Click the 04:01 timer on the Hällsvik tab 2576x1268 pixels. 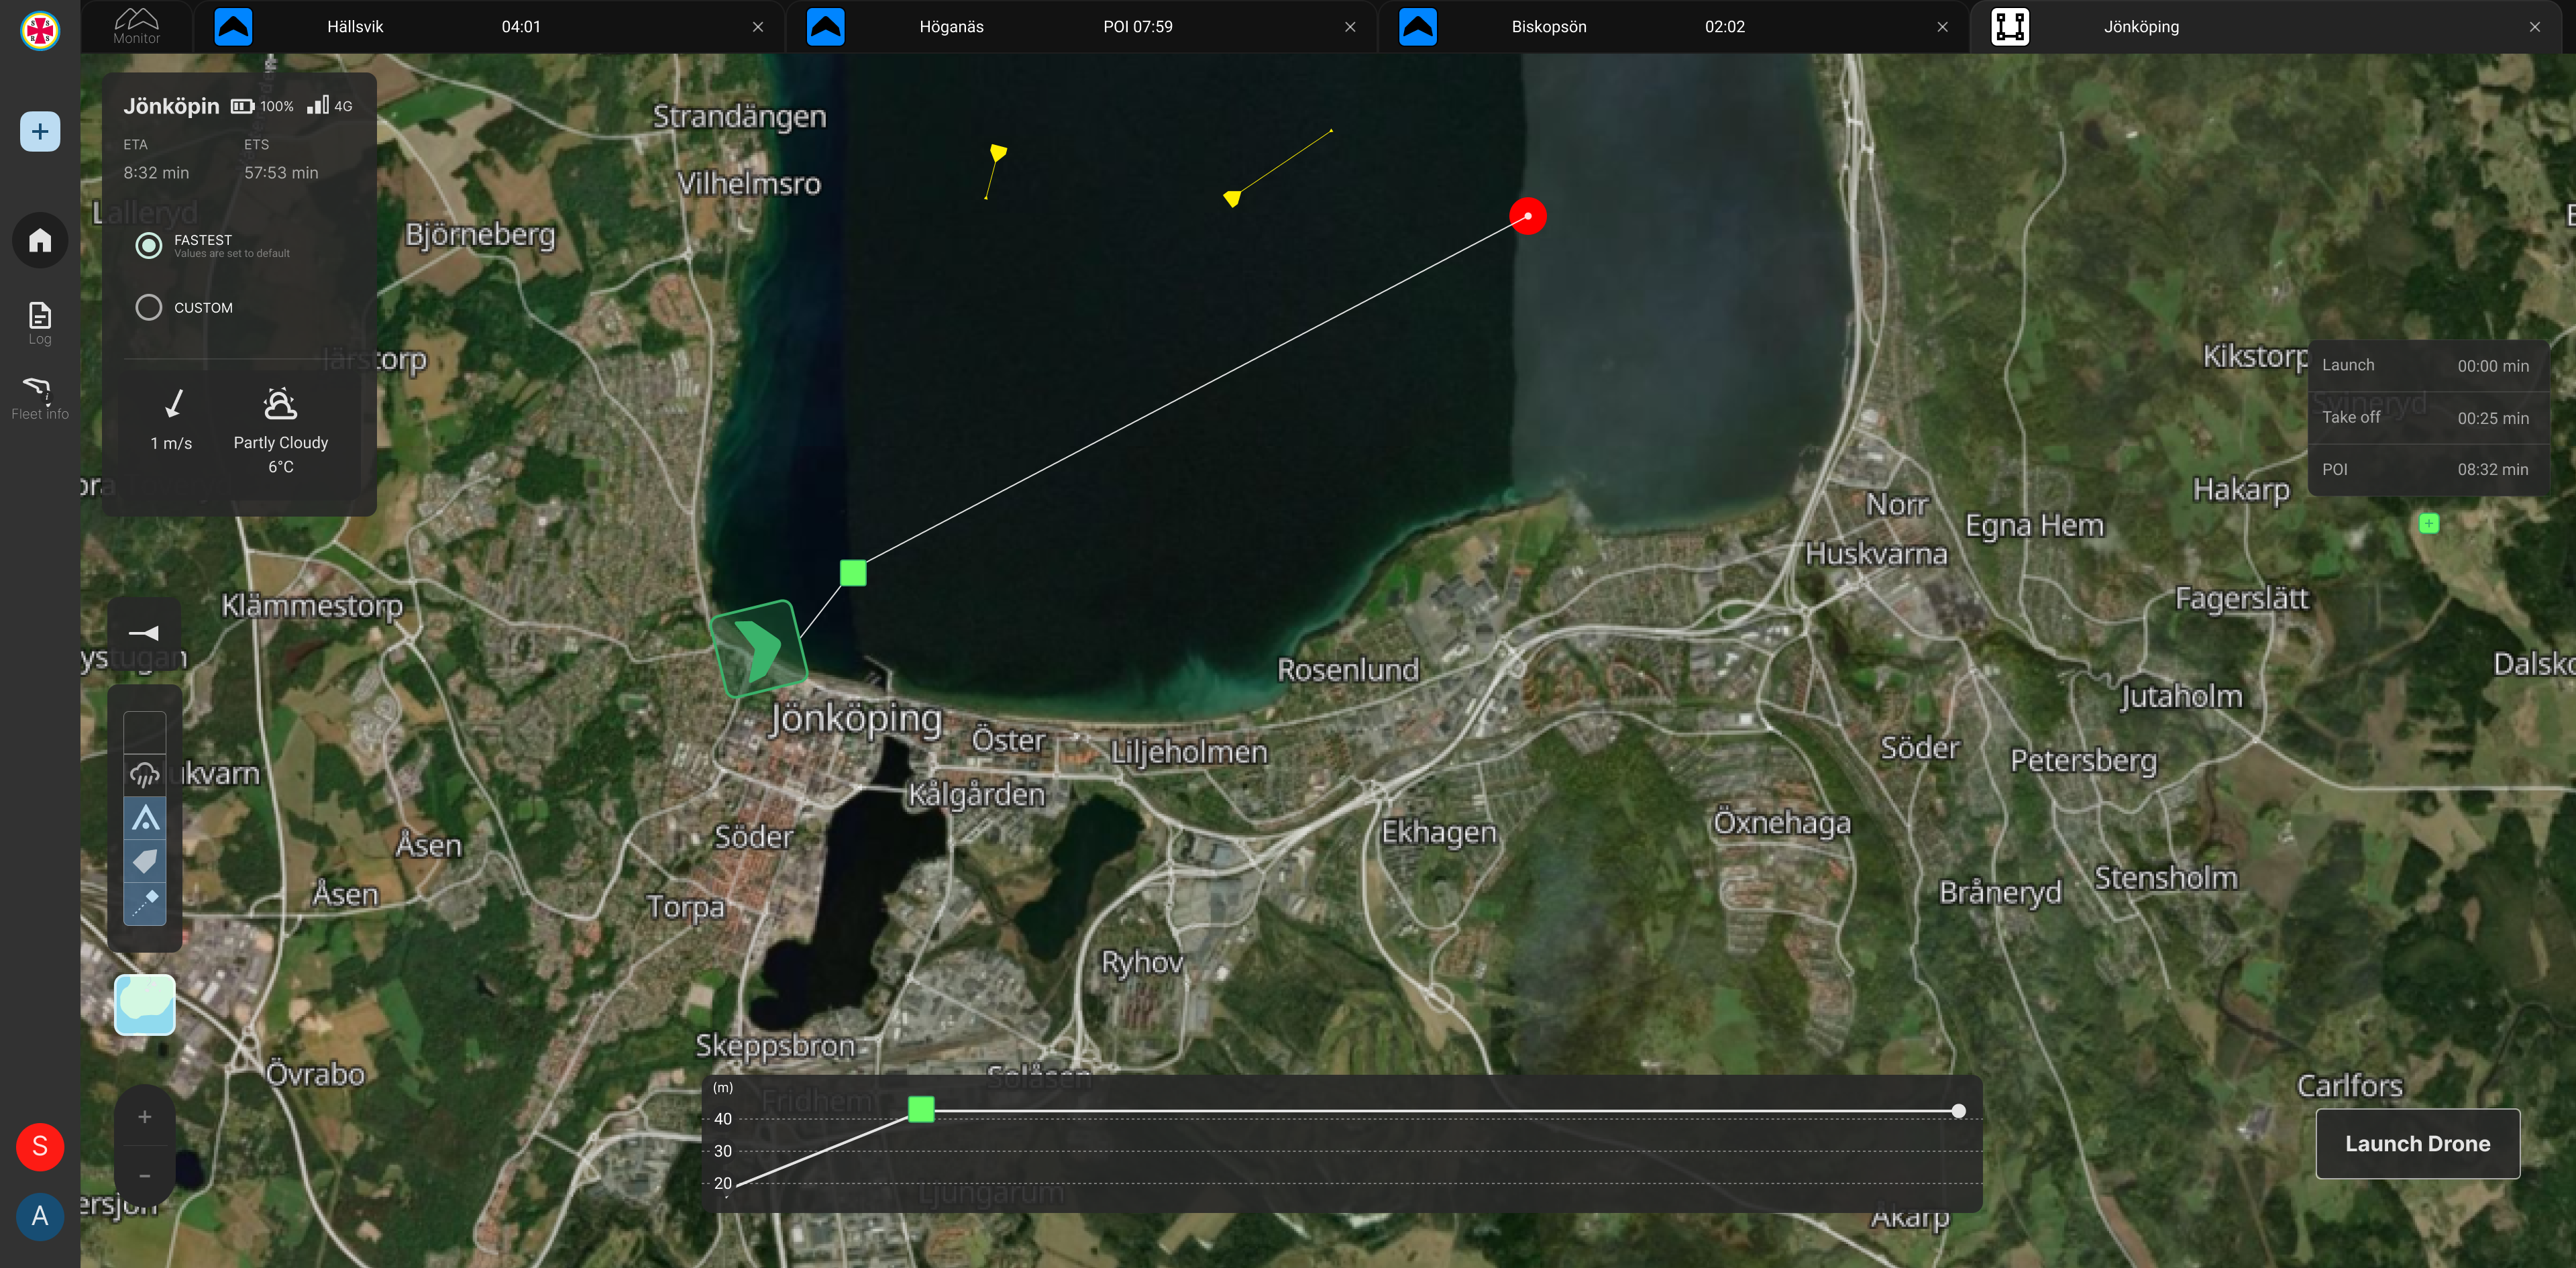(x=521, y=27)
